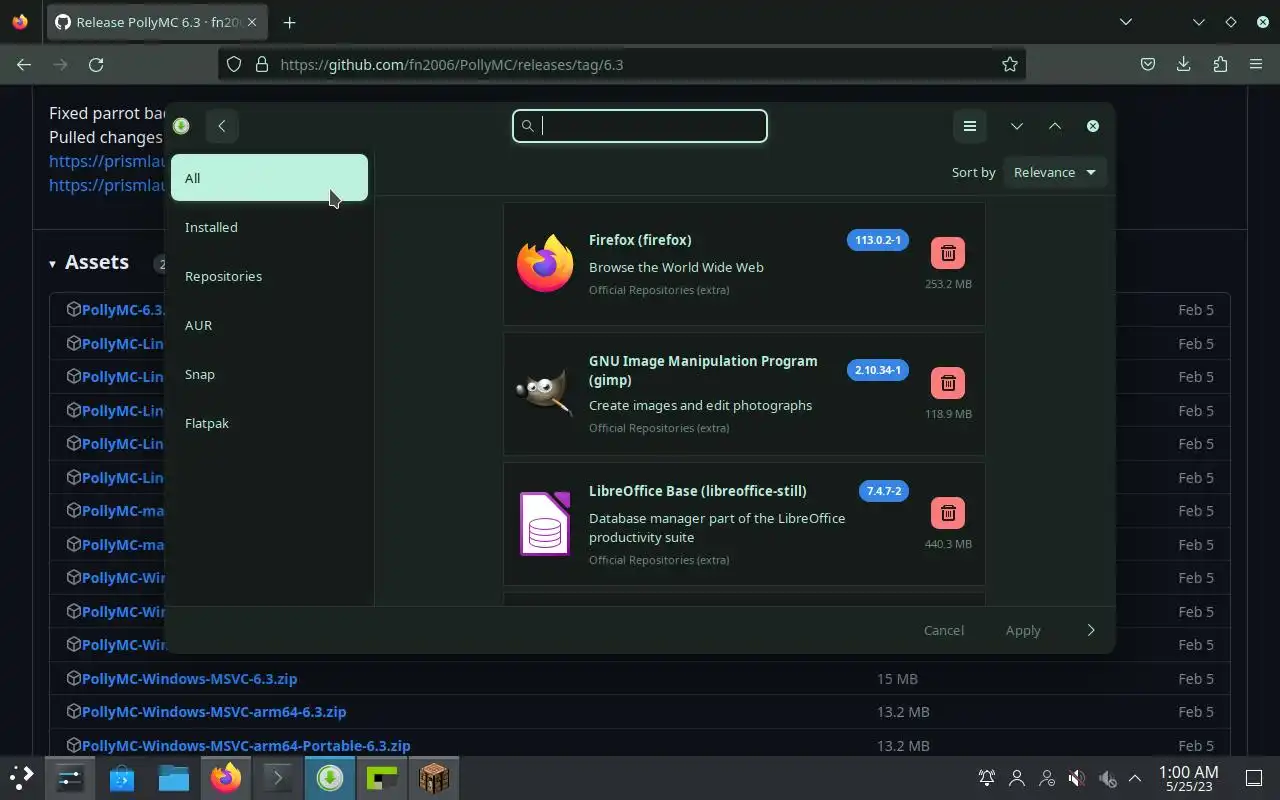Open the Pocket save icon in browser toolbar
This screenshot has height=800, width=1280.
(1148, 64)
